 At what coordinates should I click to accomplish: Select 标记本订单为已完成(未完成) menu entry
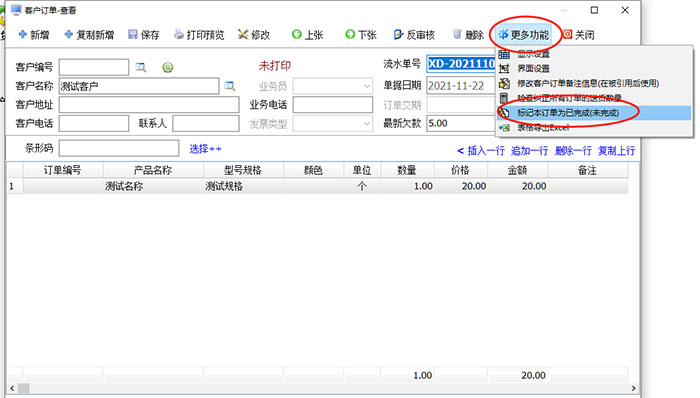tap(594, 113)
